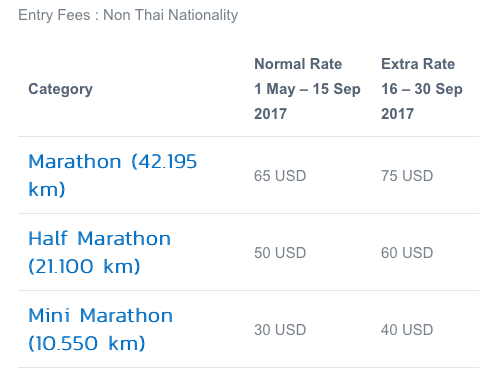The width and height of the screenshot is (485, 385).
Task: Click the (21.100 km) link text
Action: click(84, 266)
